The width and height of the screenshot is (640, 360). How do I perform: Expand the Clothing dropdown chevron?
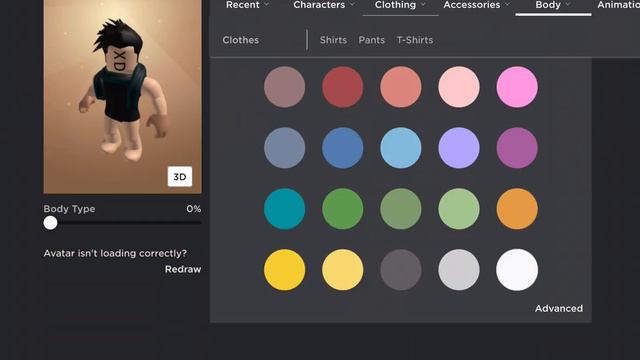[x=423, y=4]
